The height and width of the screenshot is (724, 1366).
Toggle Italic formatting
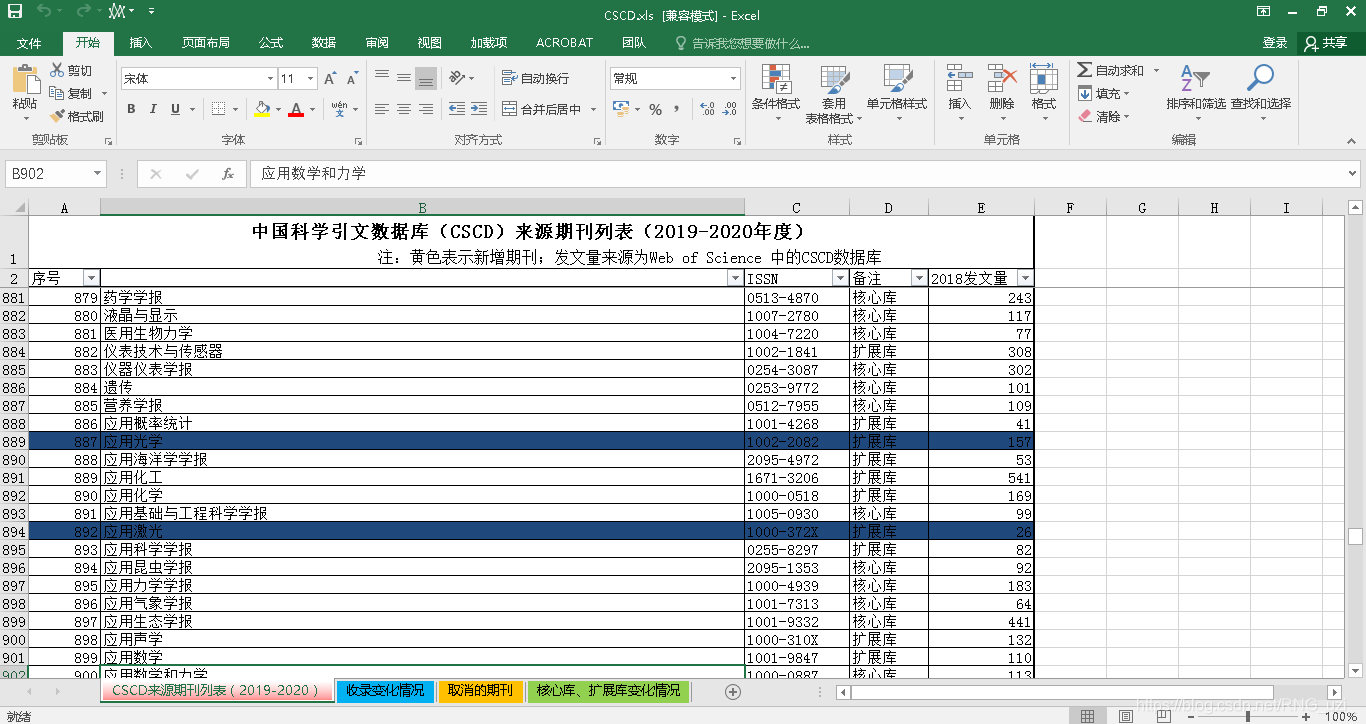tap(153, 109)
